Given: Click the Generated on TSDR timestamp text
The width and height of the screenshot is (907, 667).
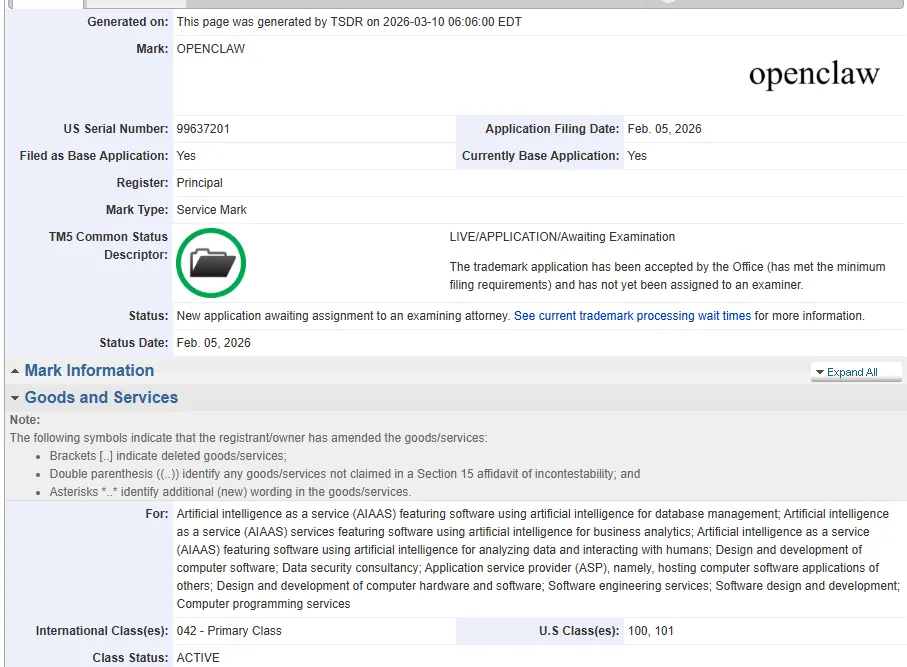Looking at the screenshot, I should point(349,22).
